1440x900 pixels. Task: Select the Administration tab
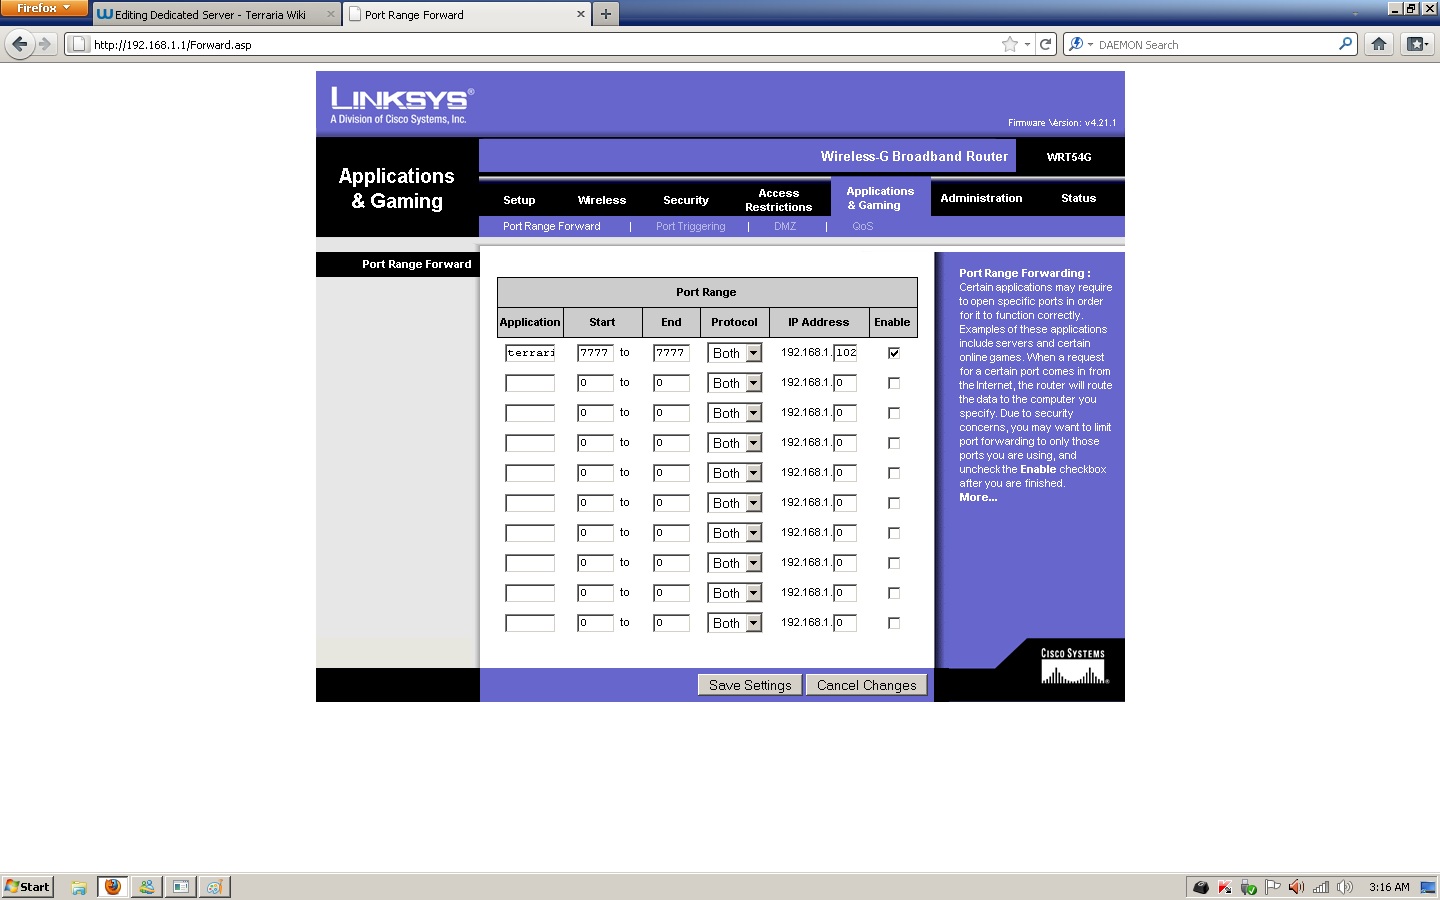[x=981, y=198]
